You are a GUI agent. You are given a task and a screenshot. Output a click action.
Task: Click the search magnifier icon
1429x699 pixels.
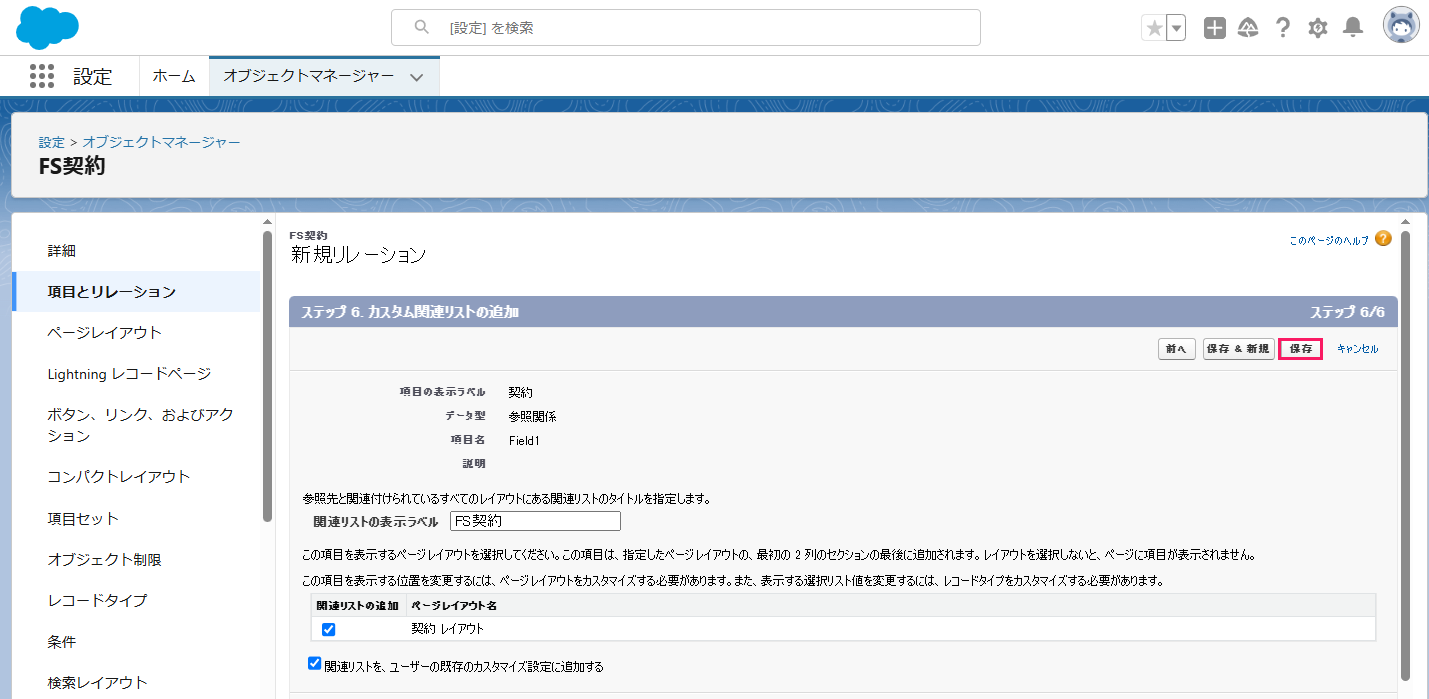[421, 27]
